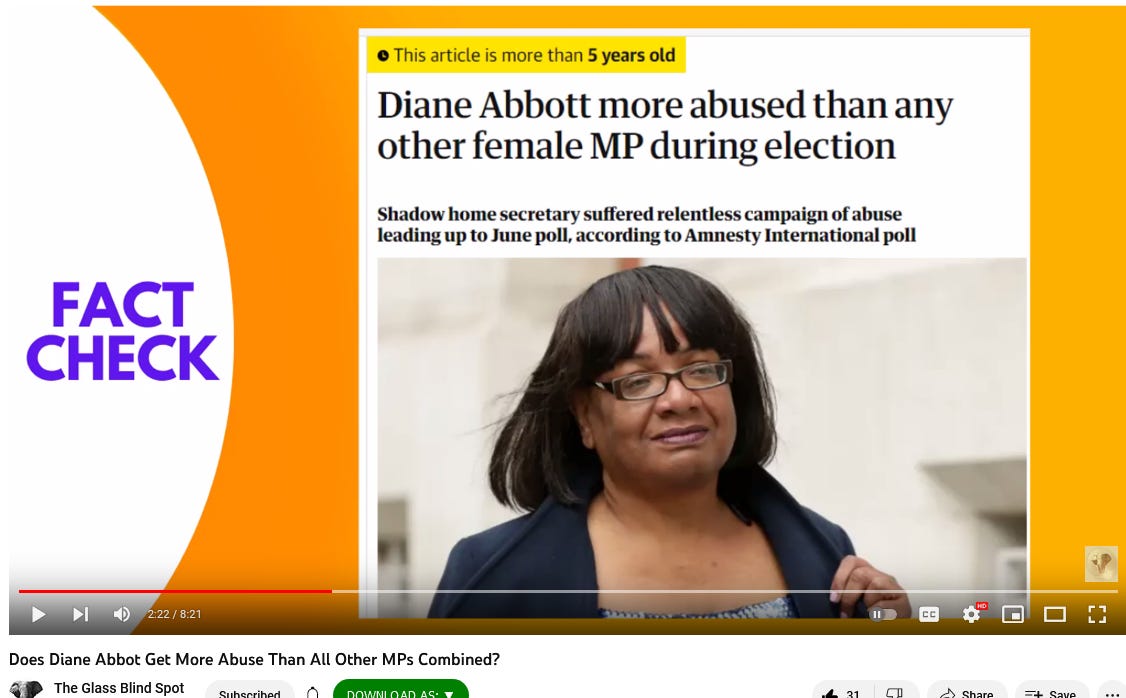Viewport: 1126px width, 698px height.
Task: Skip to the next video
Action: coord(80,614)
